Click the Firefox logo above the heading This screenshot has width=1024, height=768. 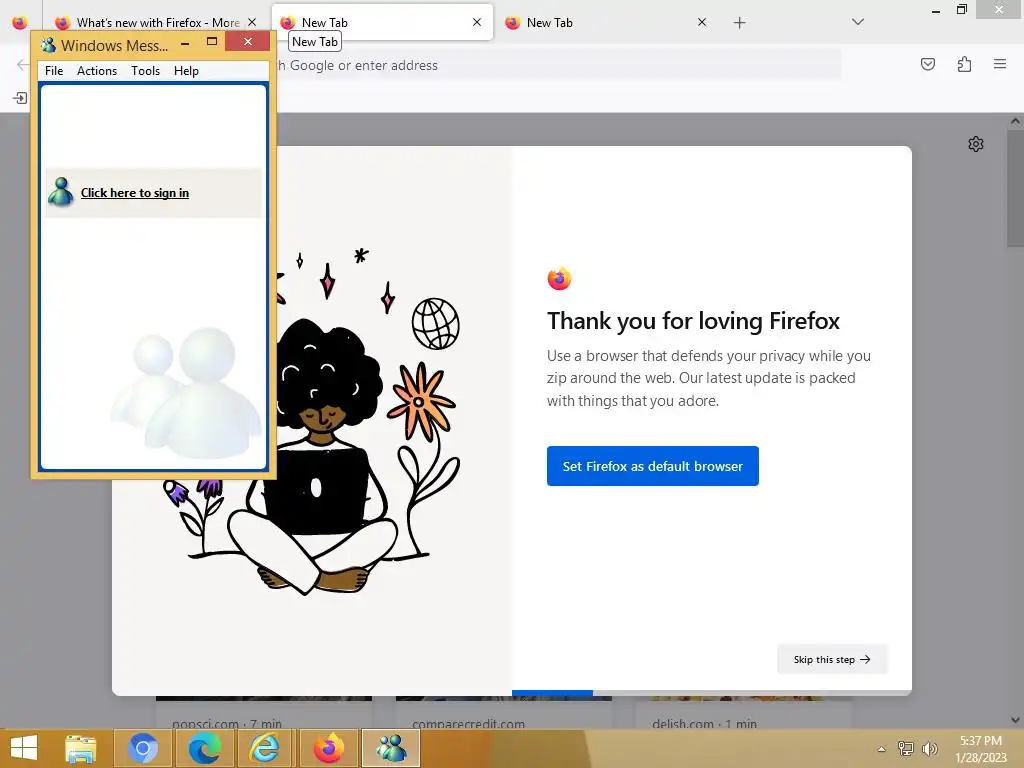tap(559, 279)
